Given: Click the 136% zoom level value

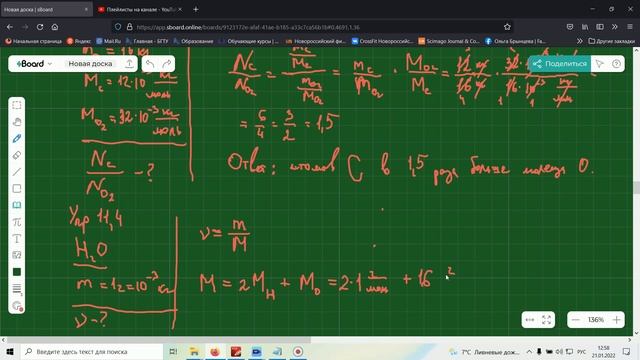Looking at the screenshot, I should [596, 320].
